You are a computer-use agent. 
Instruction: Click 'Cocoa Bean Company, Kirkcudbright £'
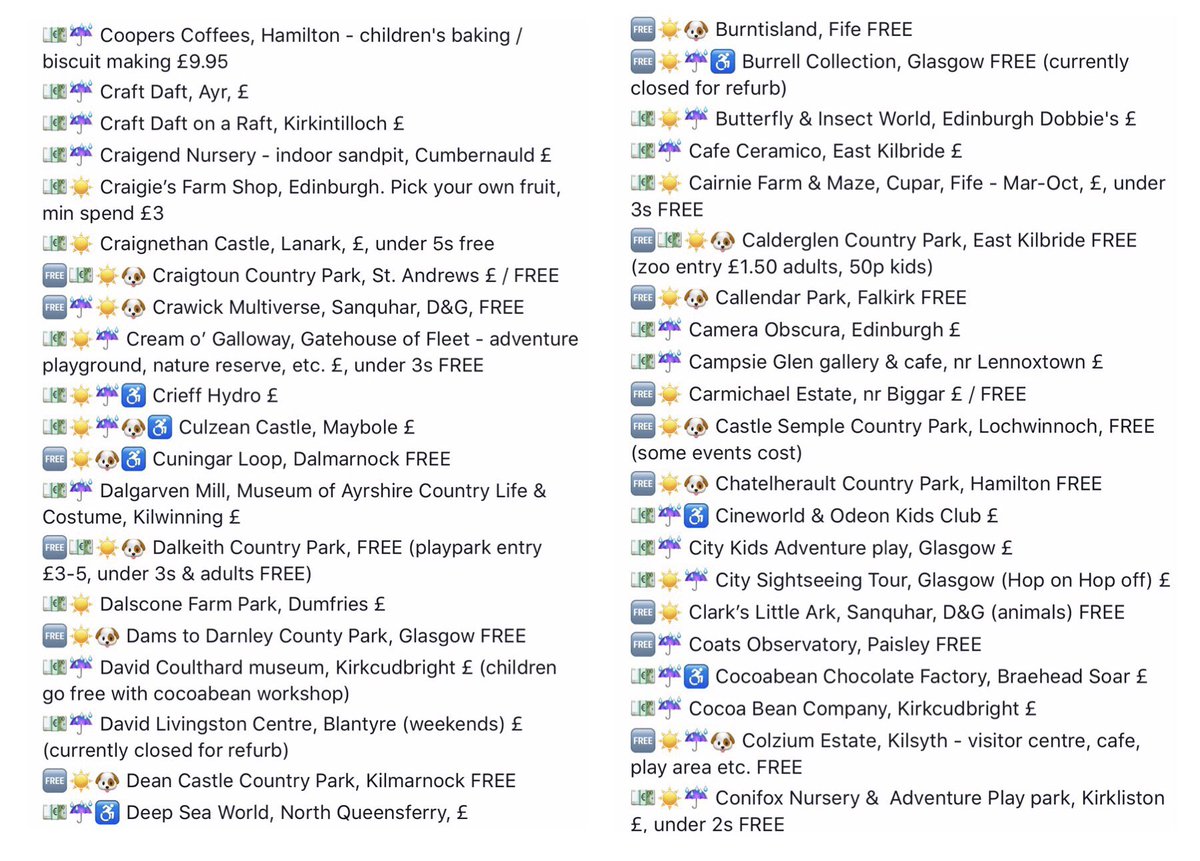862,709
